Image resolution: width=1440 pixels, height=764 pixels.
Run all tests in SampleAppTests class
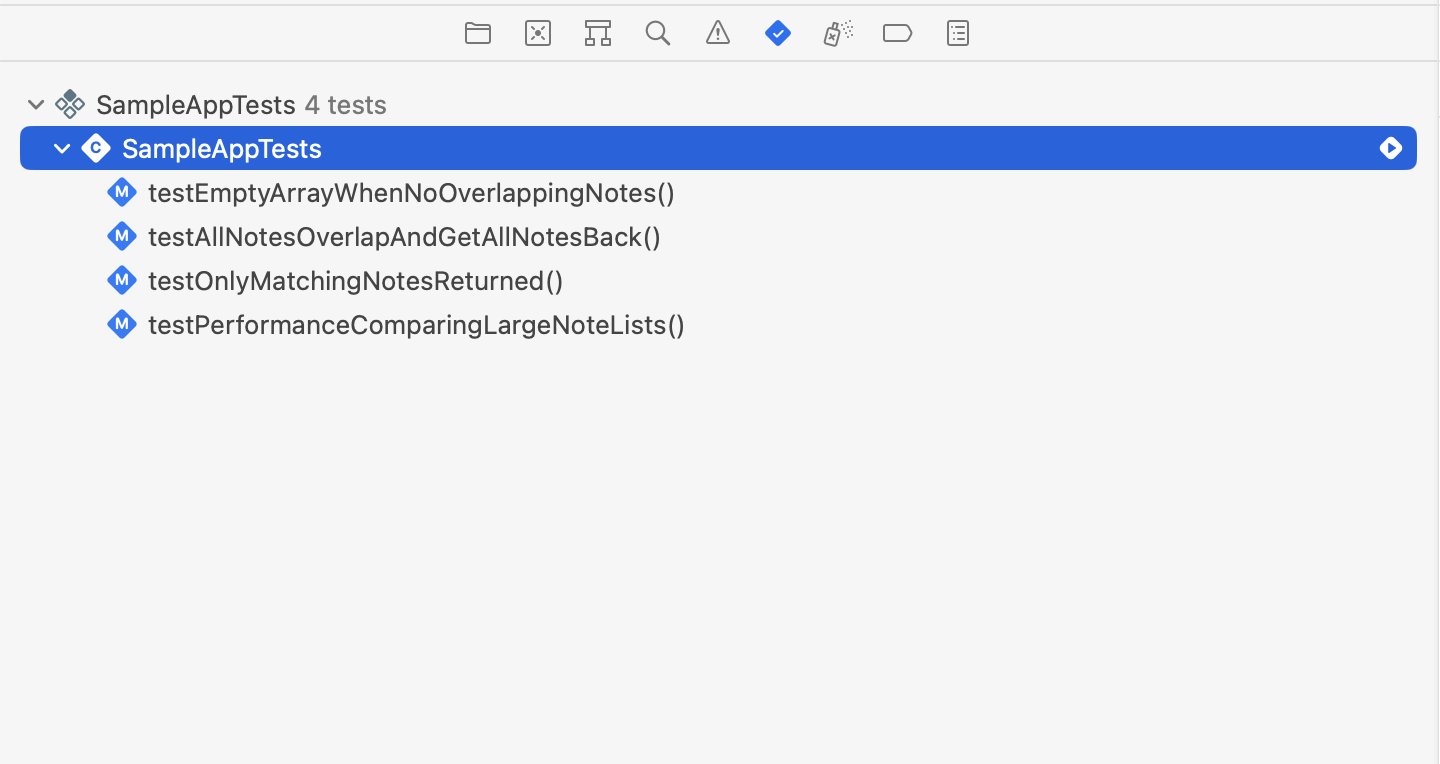[1391, 148]
